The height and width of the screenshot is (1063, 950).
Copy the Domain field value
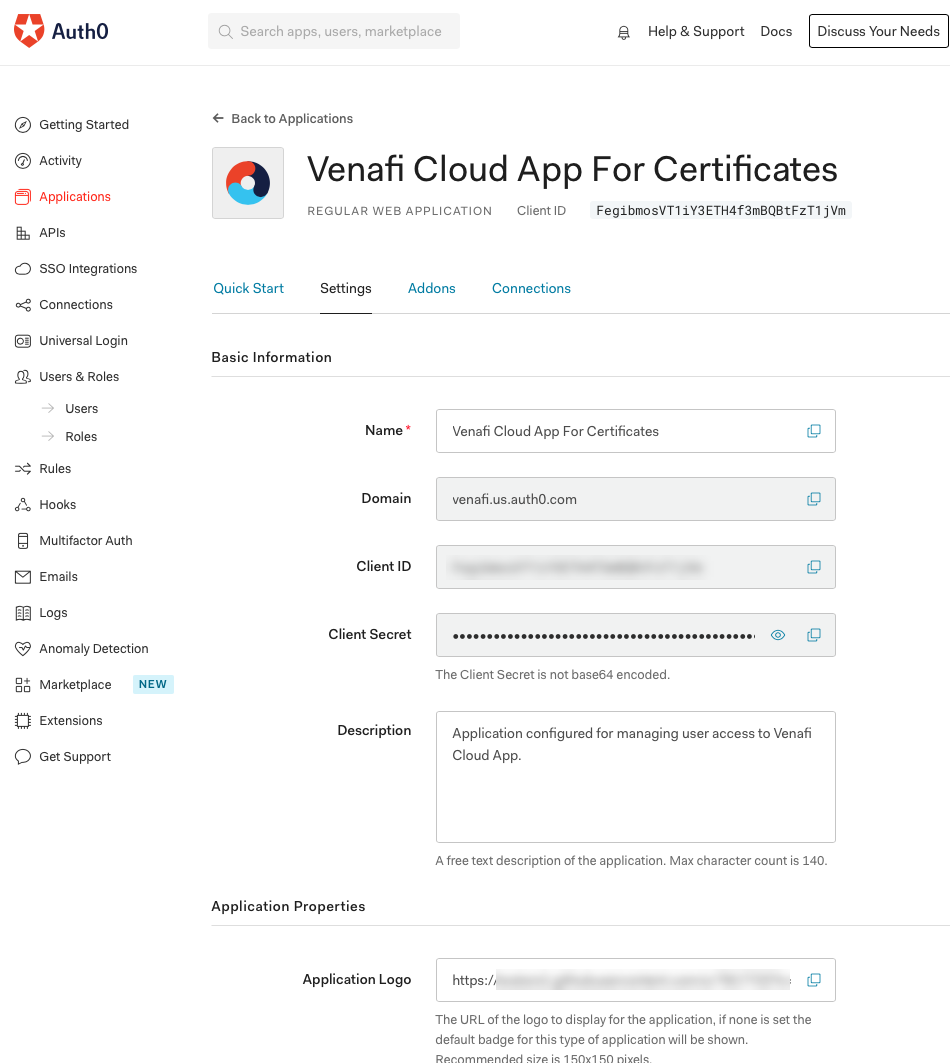tap(814, 499)
